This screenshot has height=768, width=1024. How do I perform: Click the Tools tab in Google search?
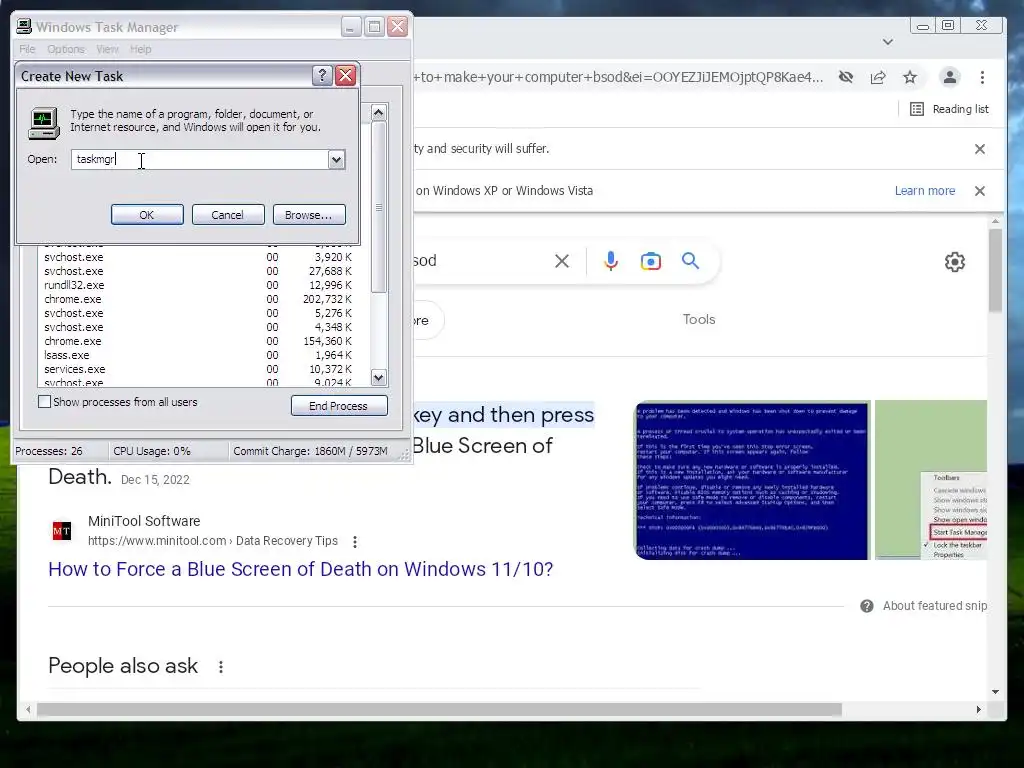pos(699,319)
